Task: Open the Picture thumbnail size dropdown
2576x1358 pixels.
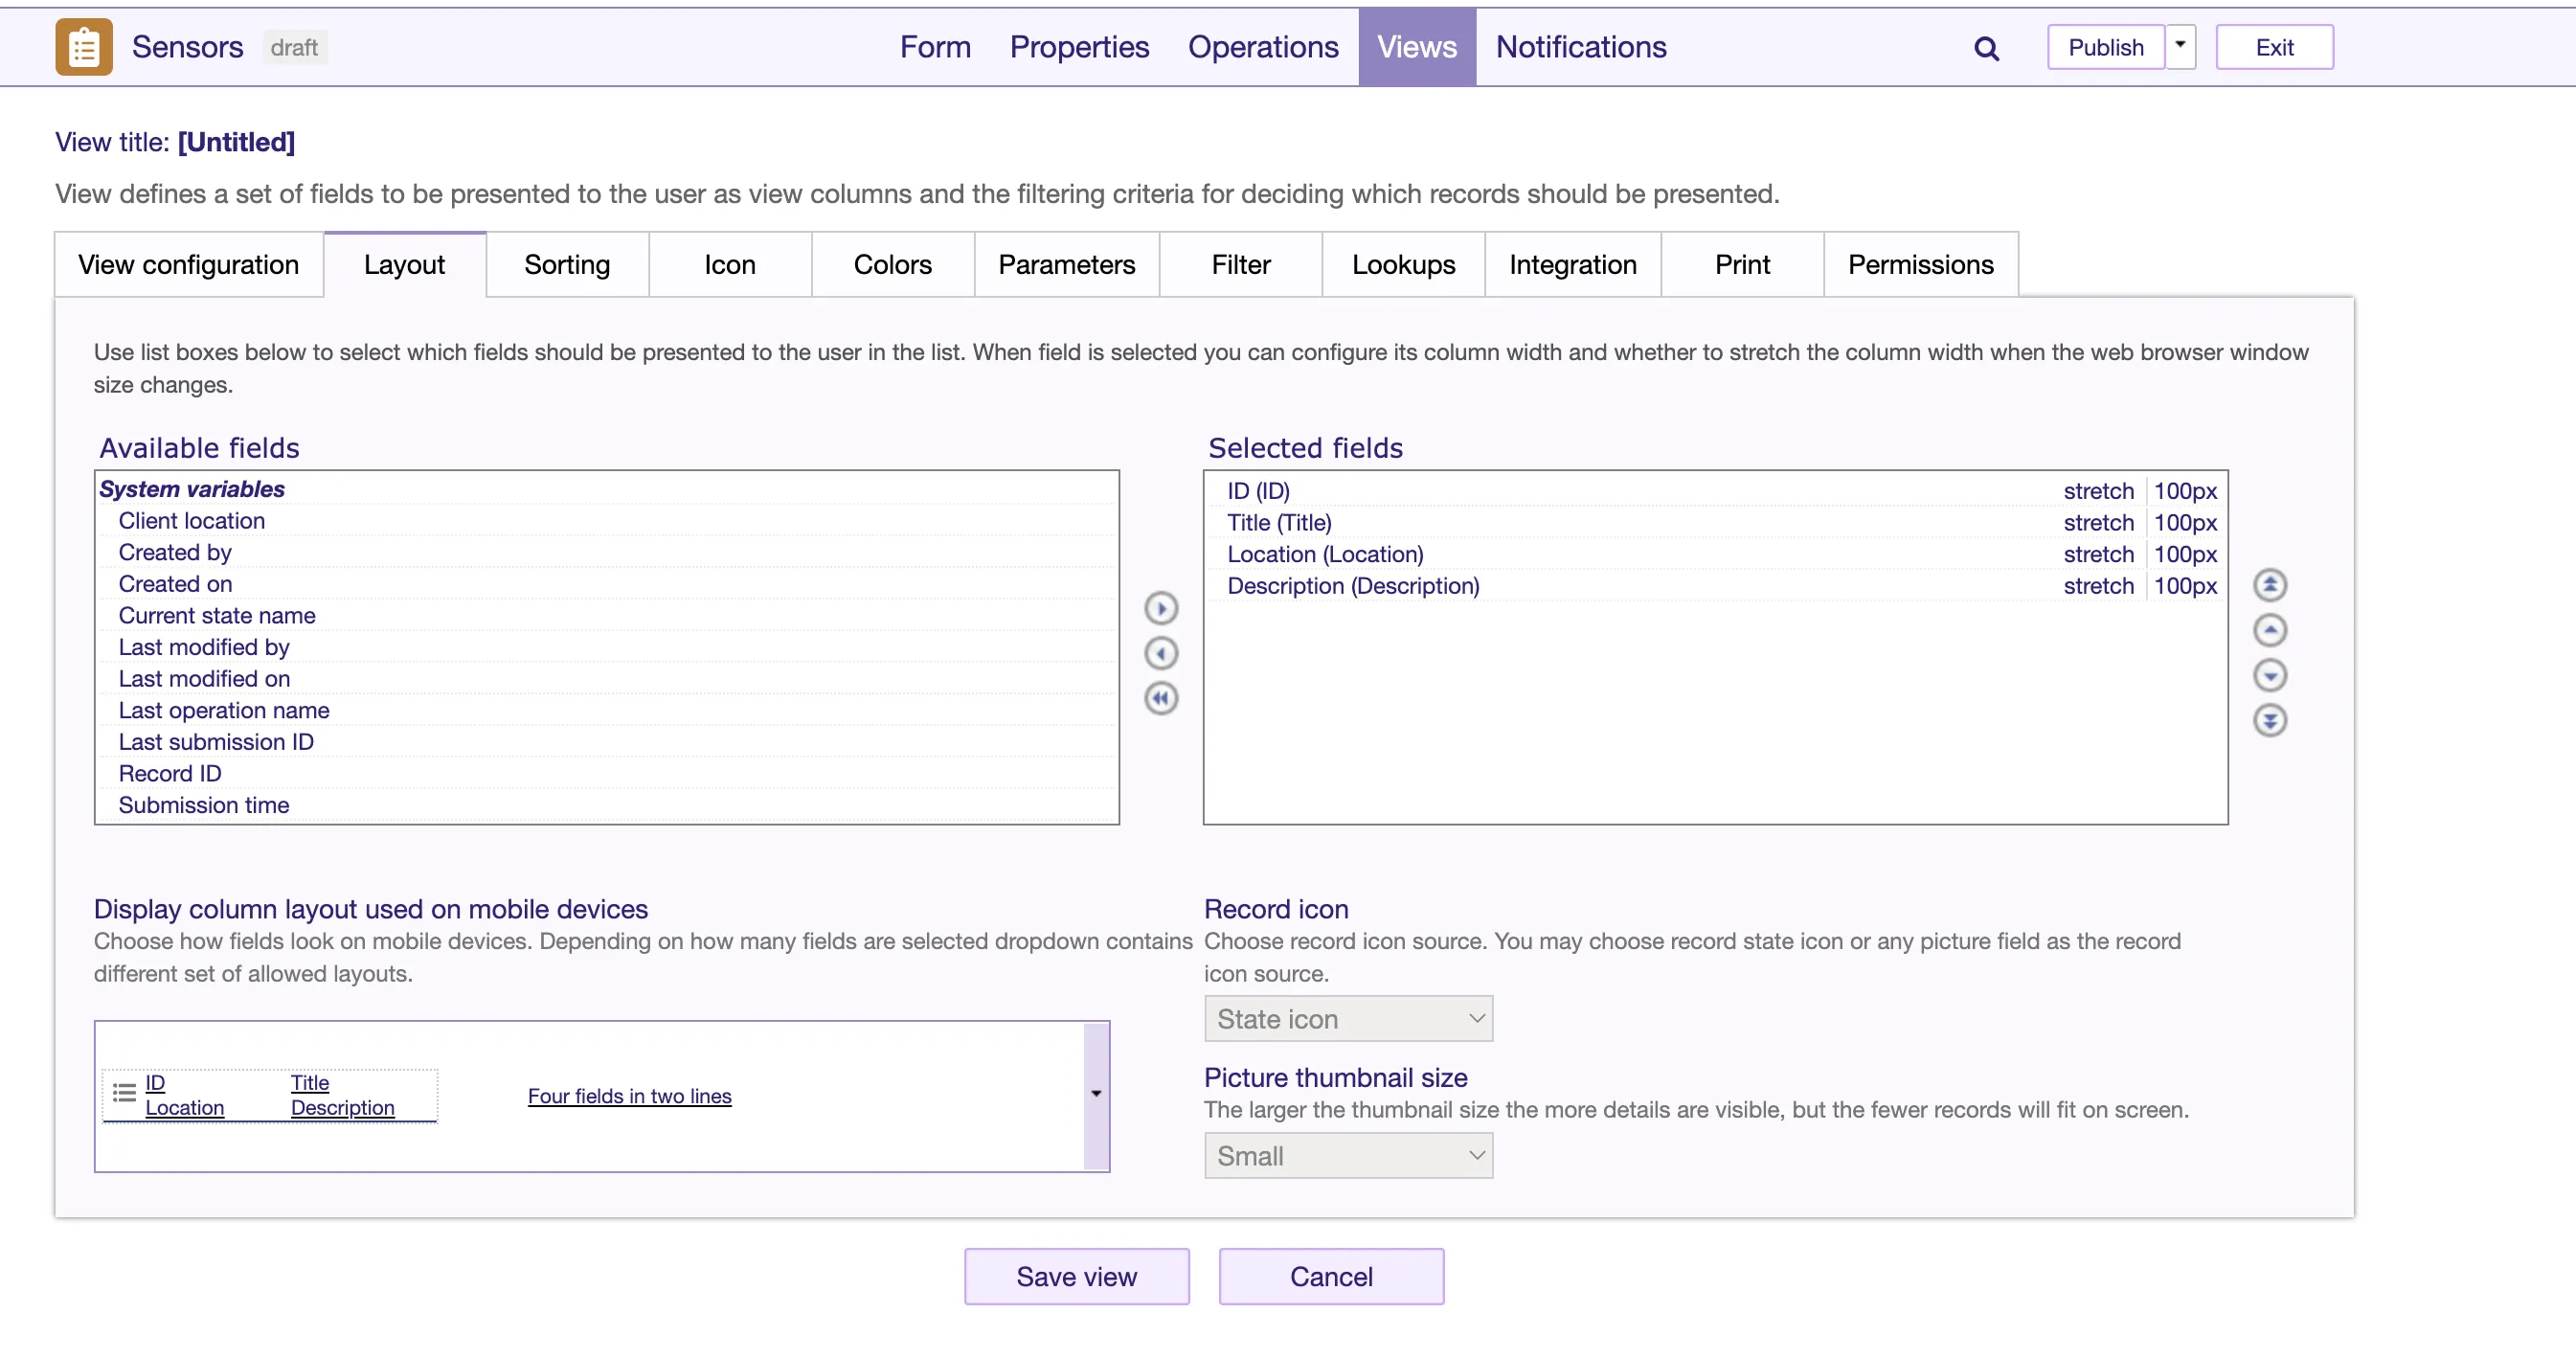Action: point(1347,1155)
